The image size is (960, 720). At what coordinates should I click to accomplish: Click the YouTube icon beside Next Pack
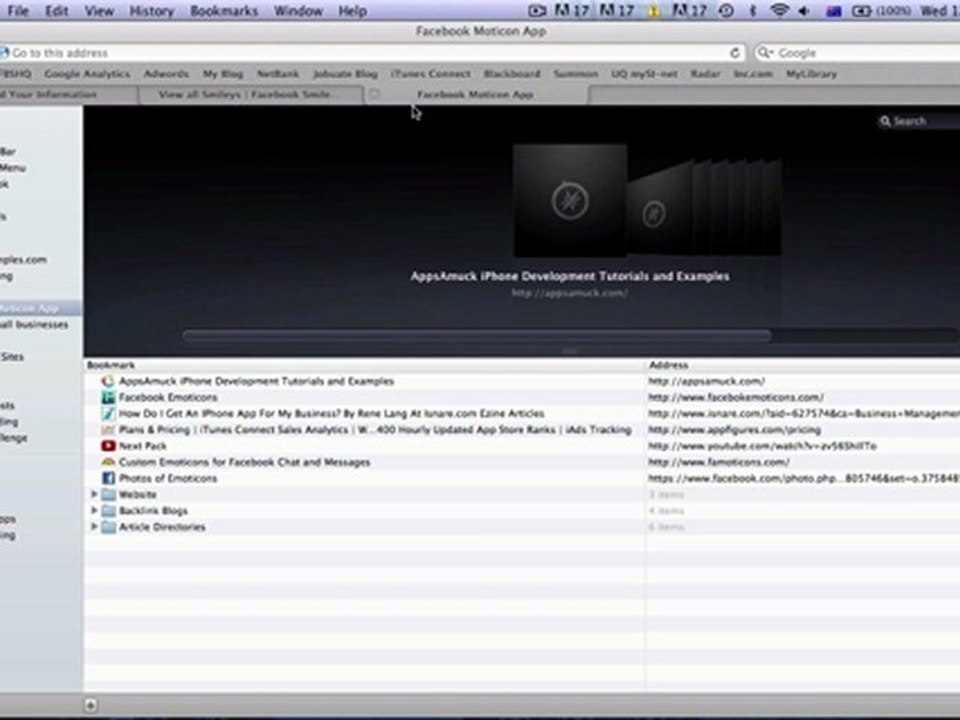pos(108,446)
